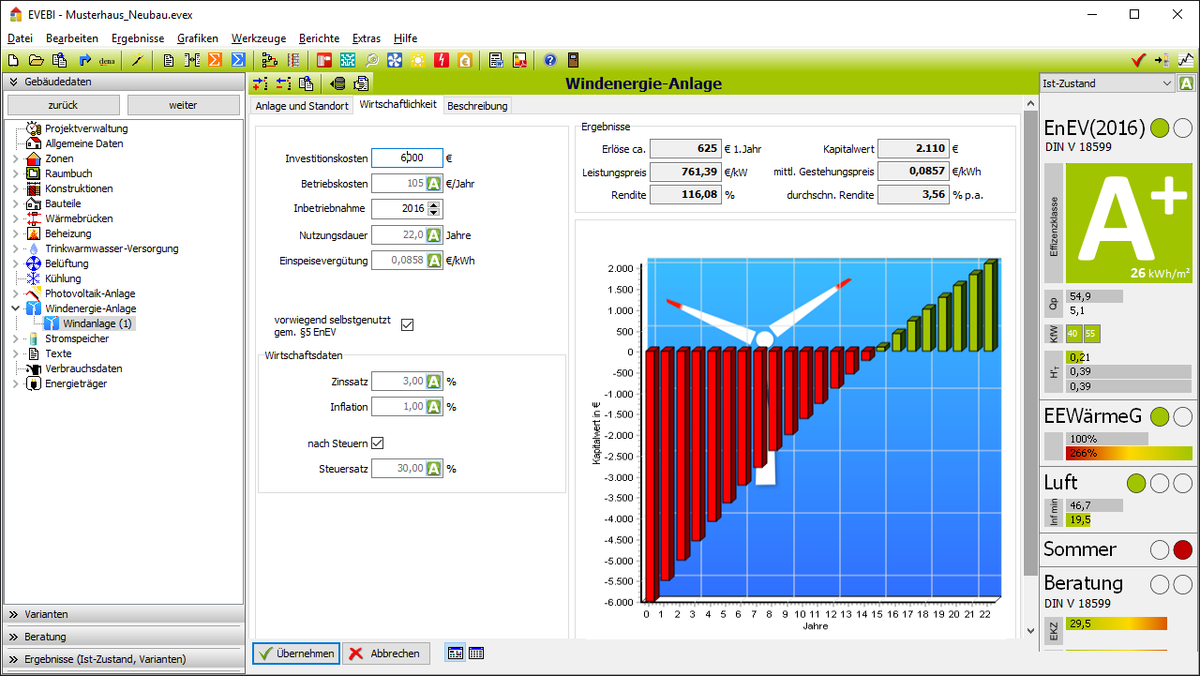Click the orange sigma calculation icon
This screenshot has height=676, width=1200.
[215, 60]
